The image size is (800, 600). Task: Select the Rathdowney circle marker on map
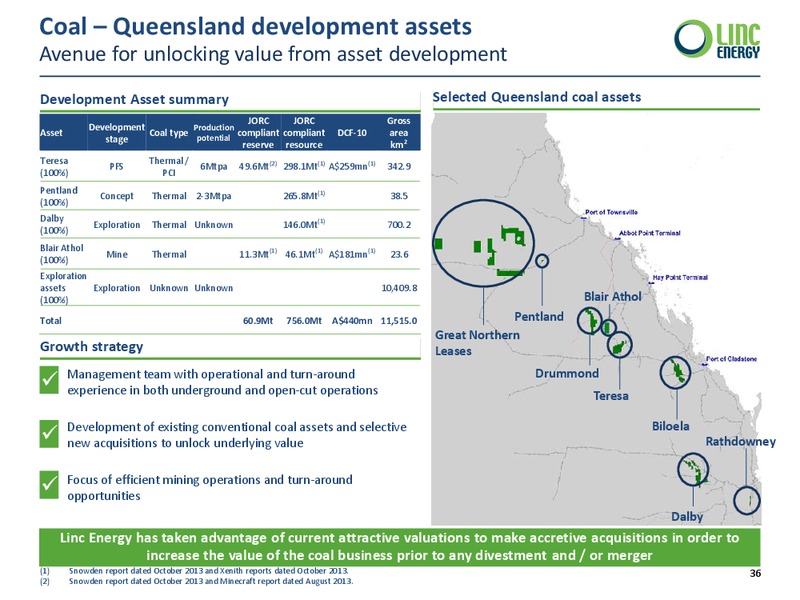pyautogui.click(x=747, y=501)
